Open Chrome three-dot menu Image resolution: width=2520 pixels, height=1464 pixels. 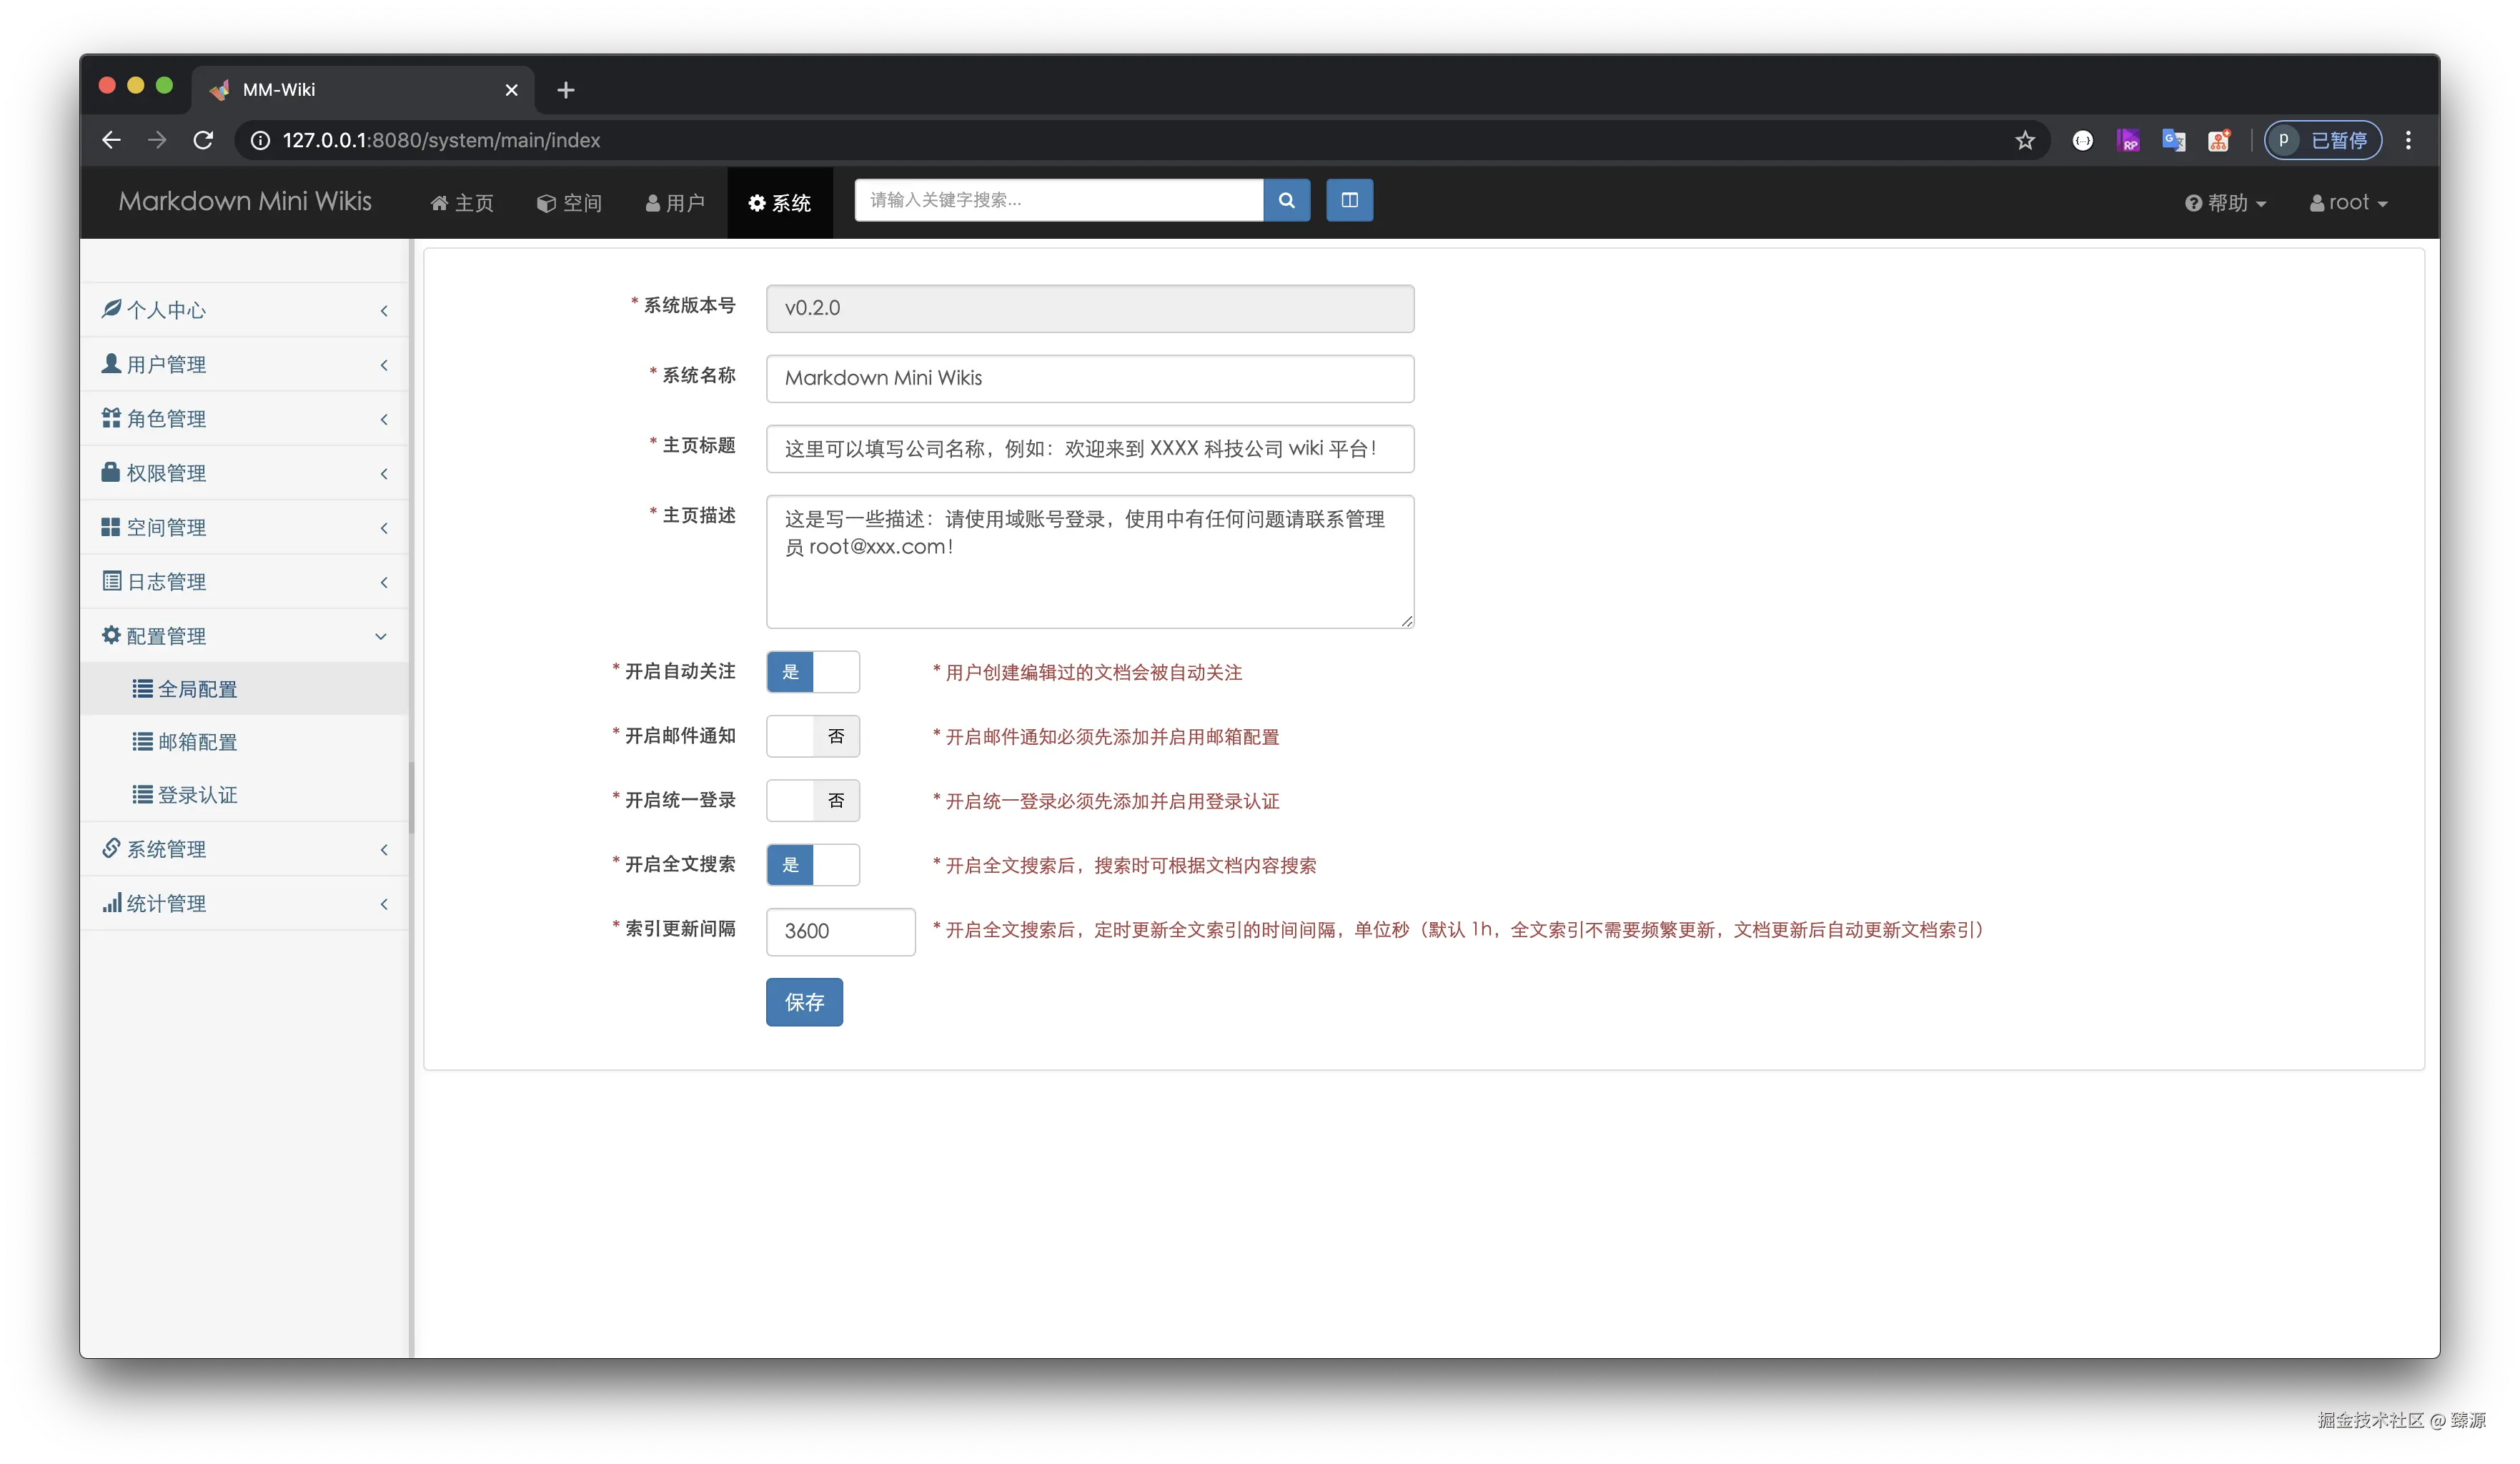(x=2408, y=141)
